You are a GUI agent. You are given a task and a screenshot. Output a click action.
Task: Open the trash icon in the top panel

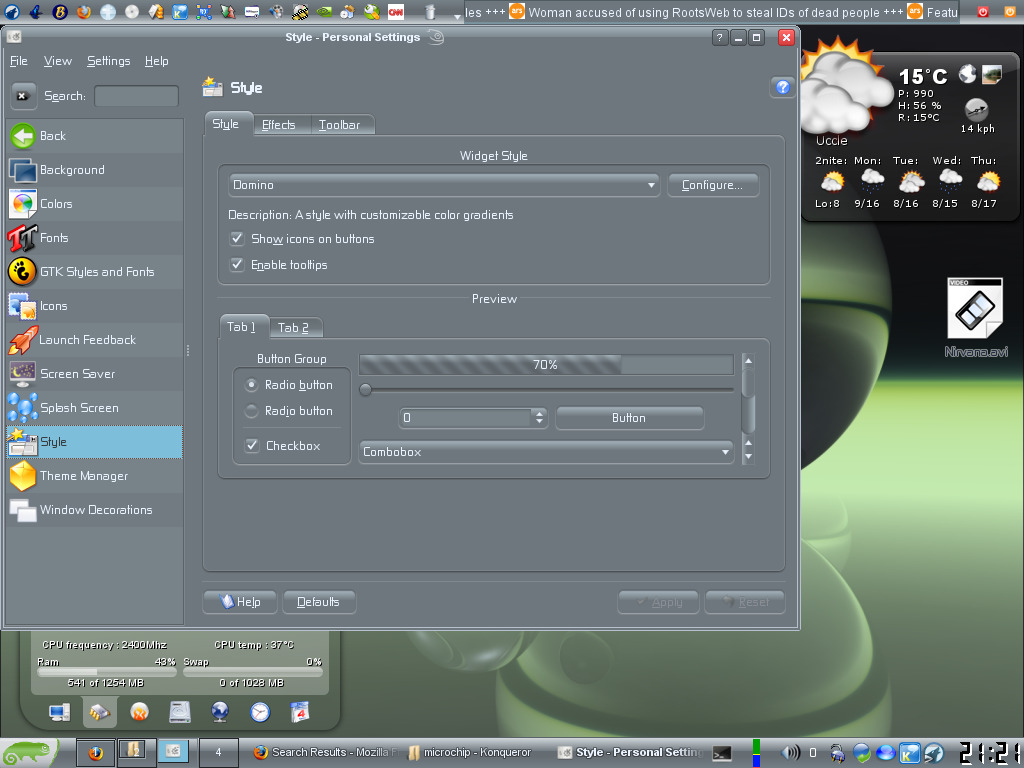pyautogui.click(x=430, y=11)
